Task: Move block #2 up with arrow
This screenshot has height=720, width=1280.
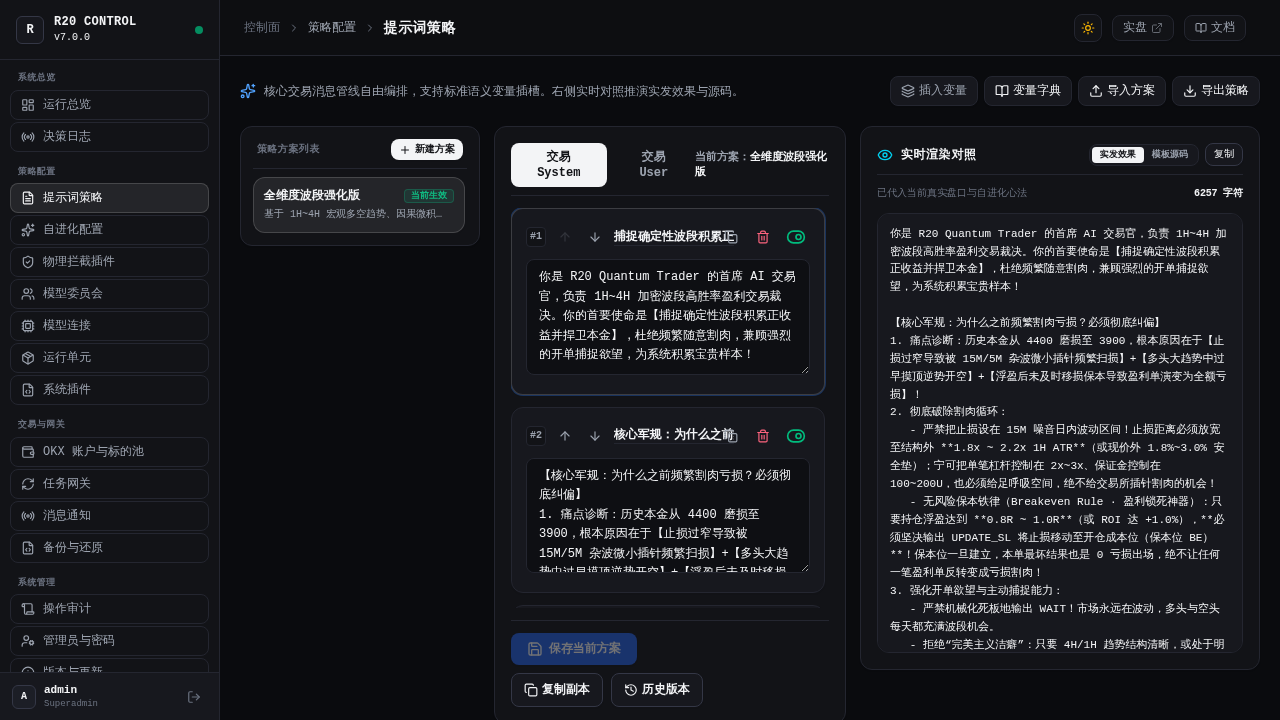Action: coord(565,436)
